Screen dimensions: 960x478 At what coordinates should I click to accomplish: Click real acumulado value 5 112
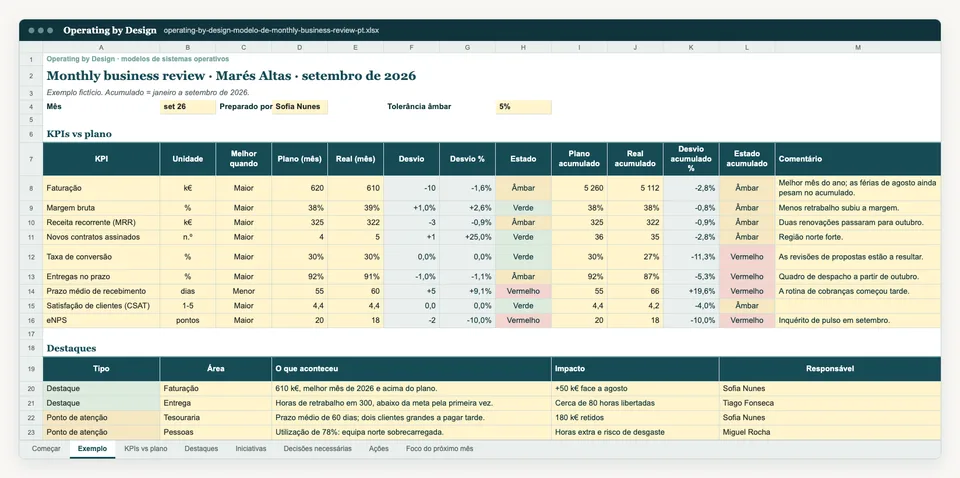(636, 189)
